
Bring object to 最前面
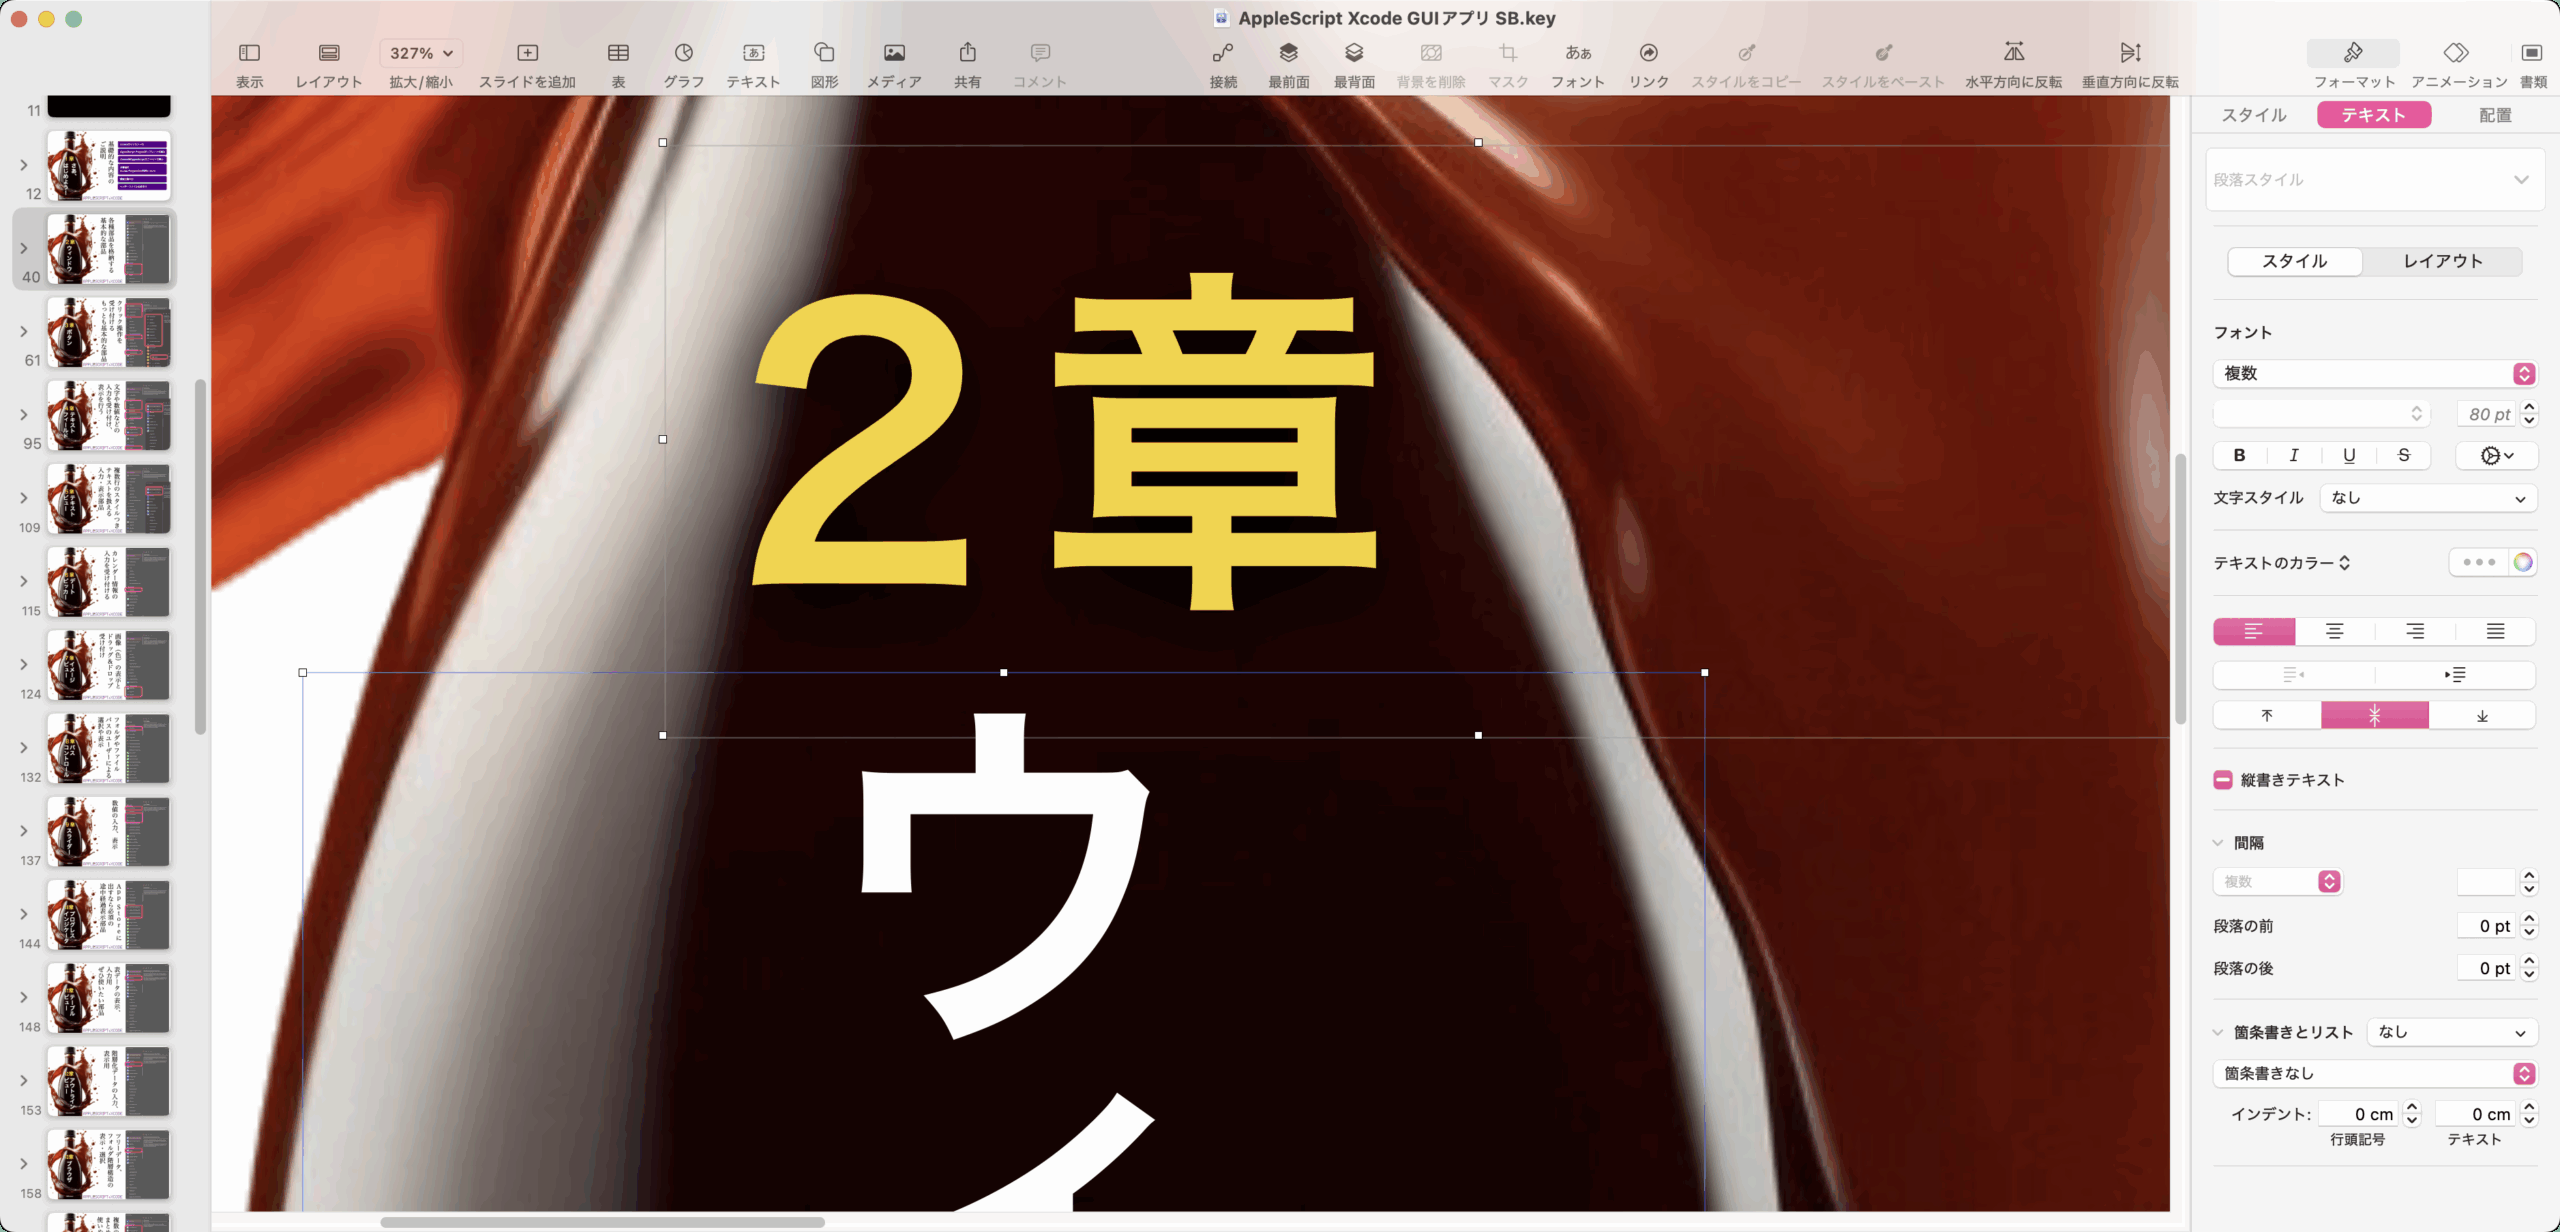[1288, 53]
